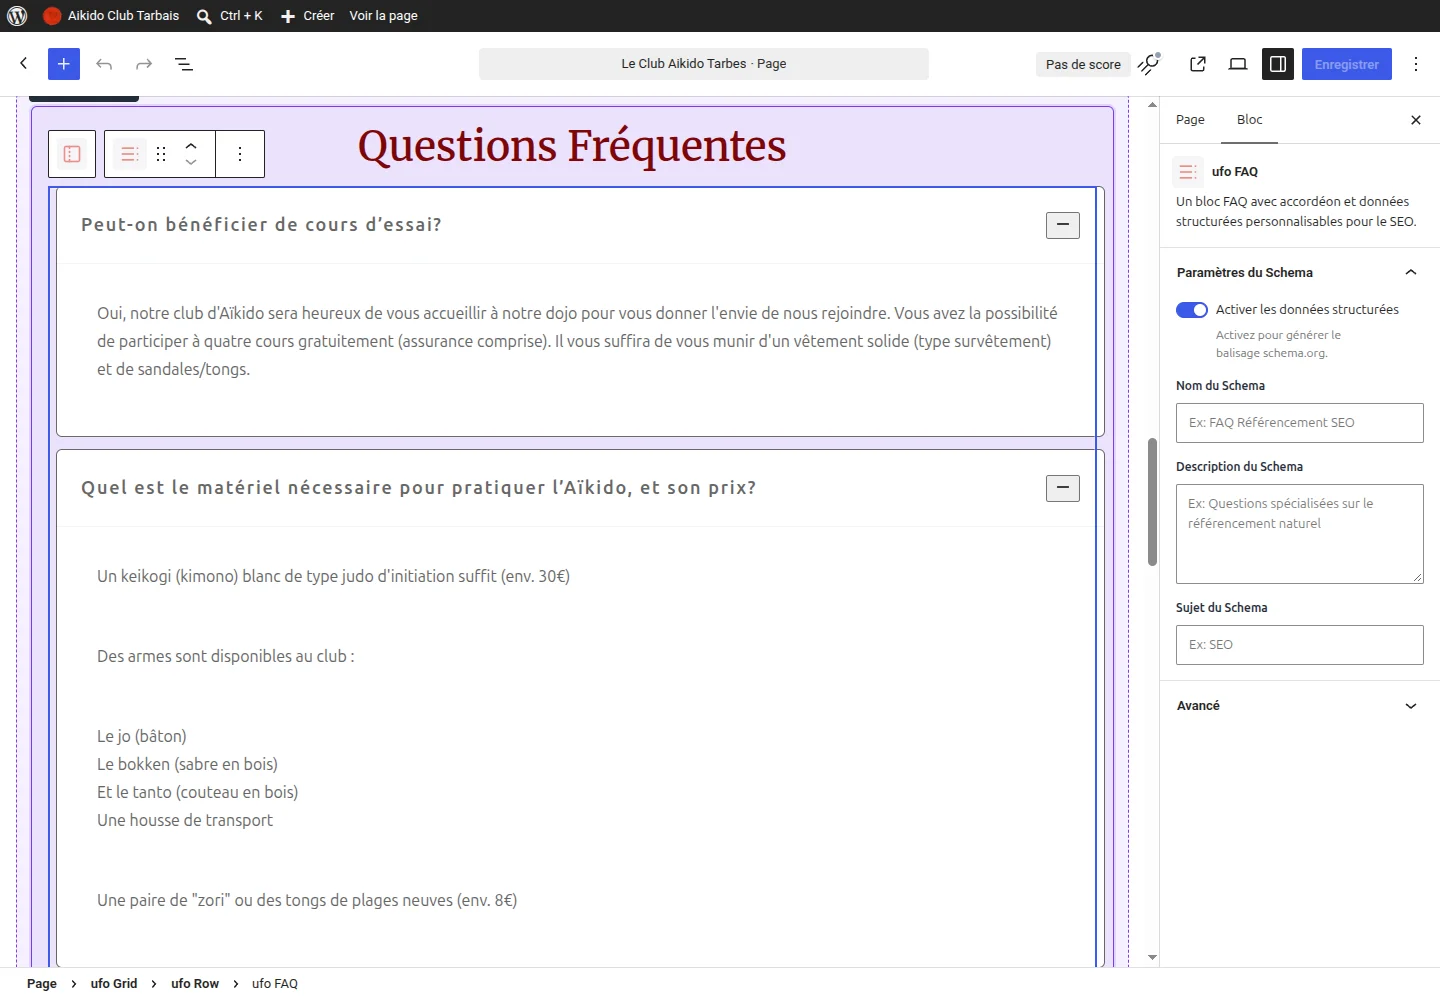
Task: Expand the Avancé section
Action: [x=1299, y=706]
